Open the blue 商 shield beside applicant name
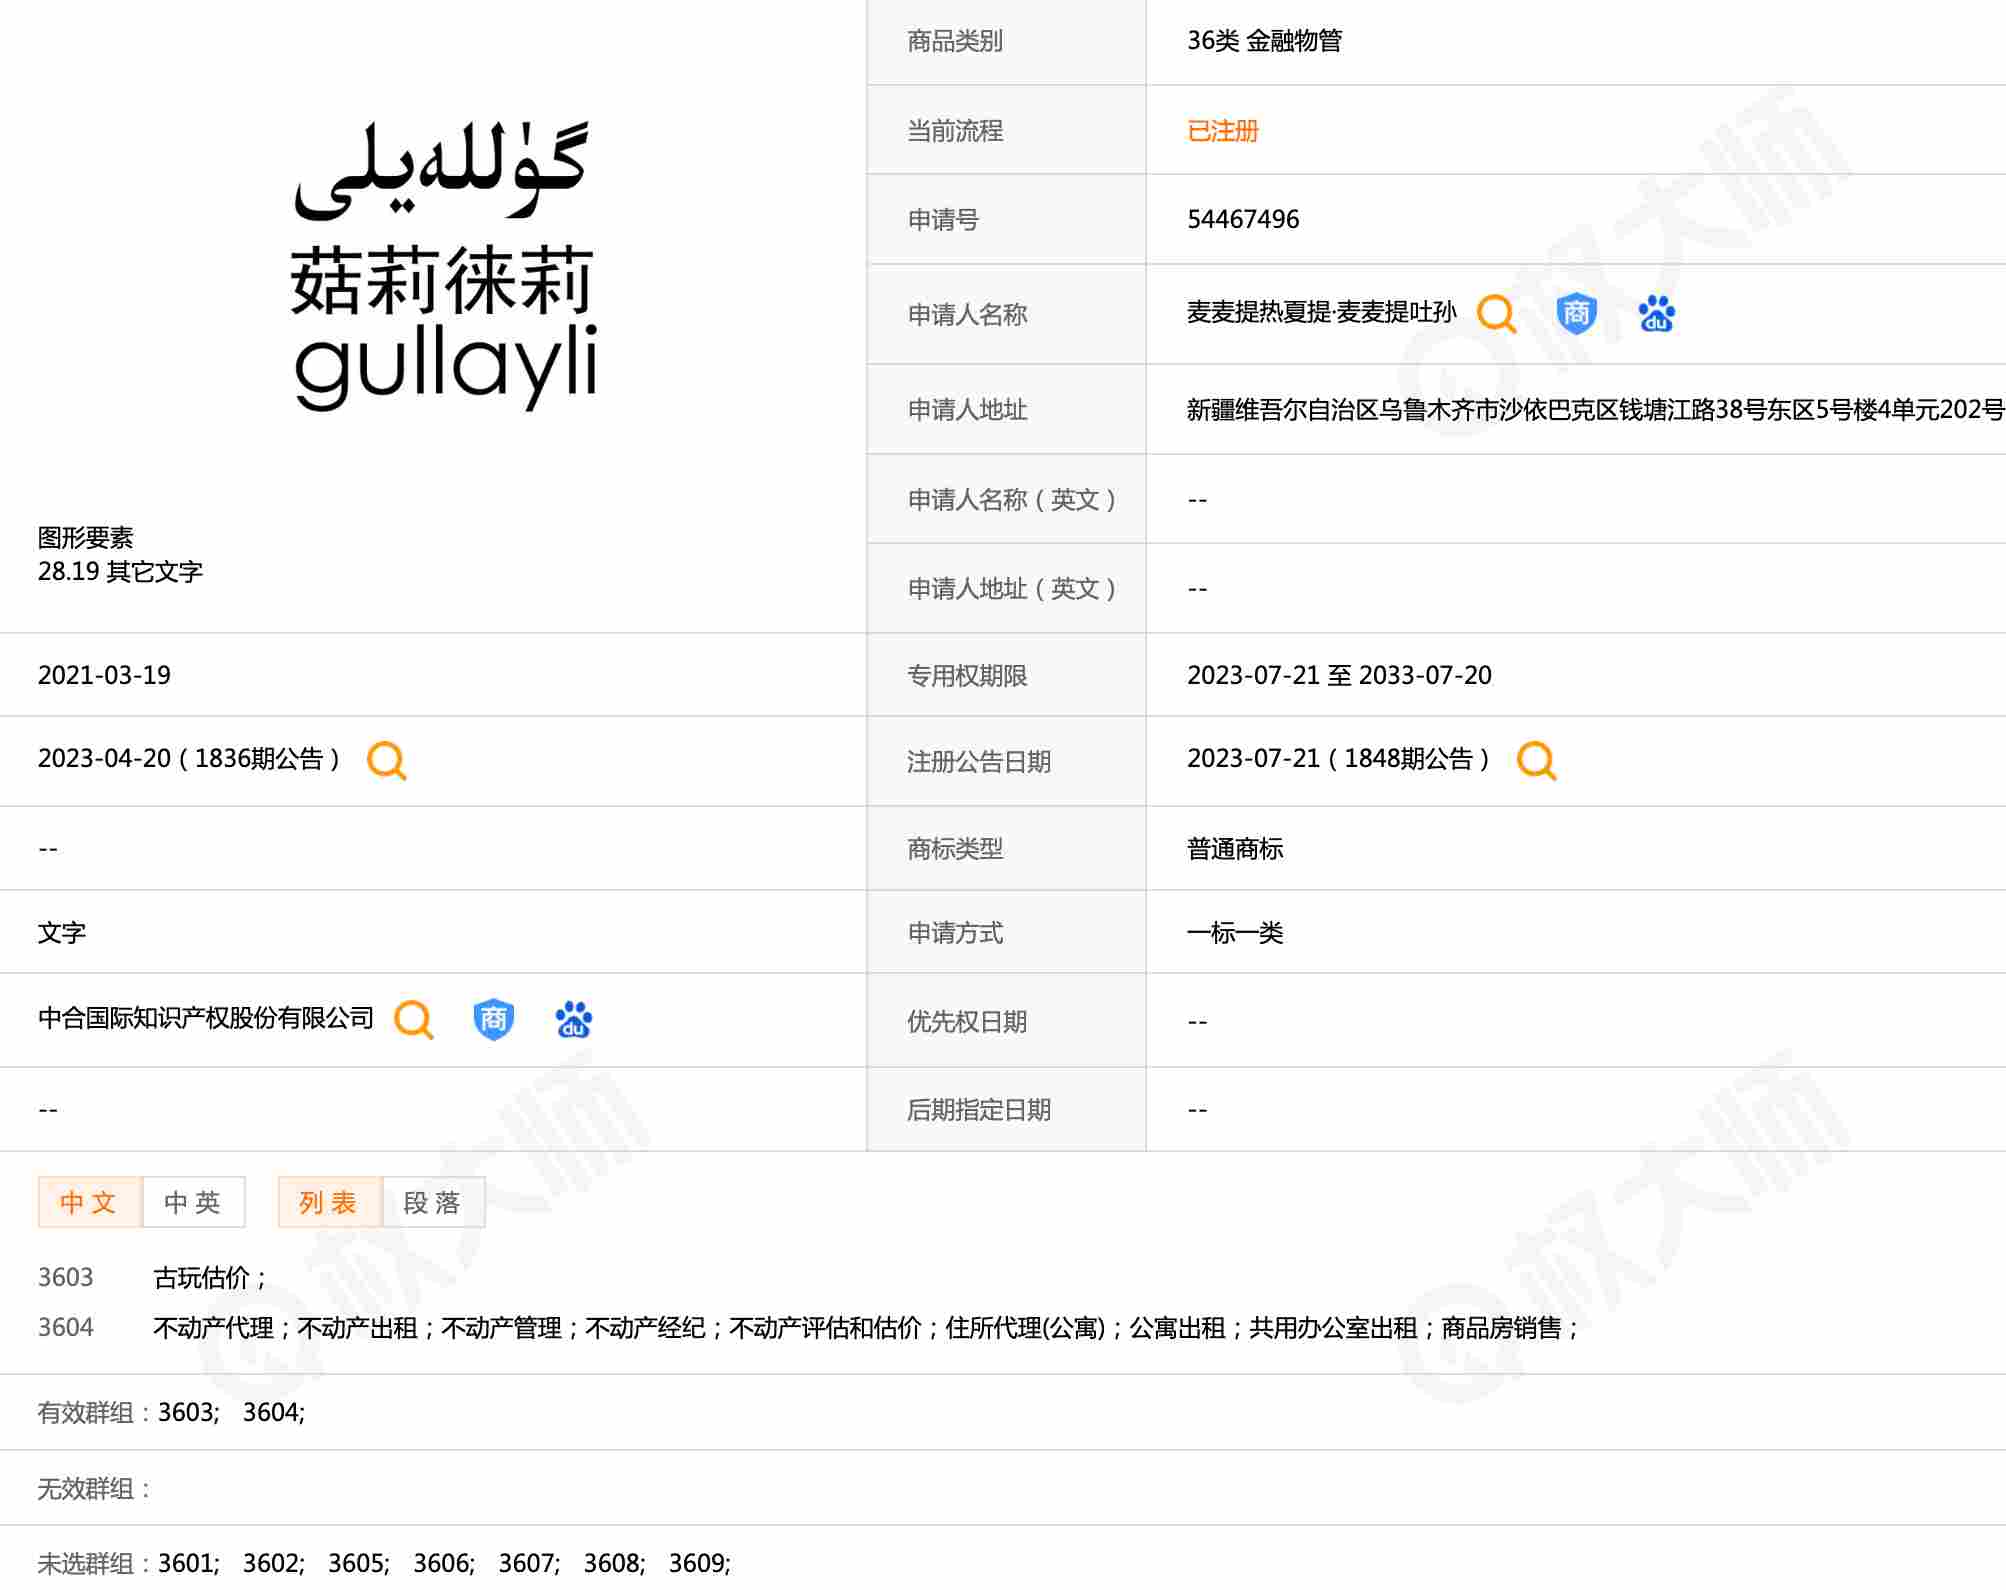2006x1590 pixels. (x=1576, y=314)
